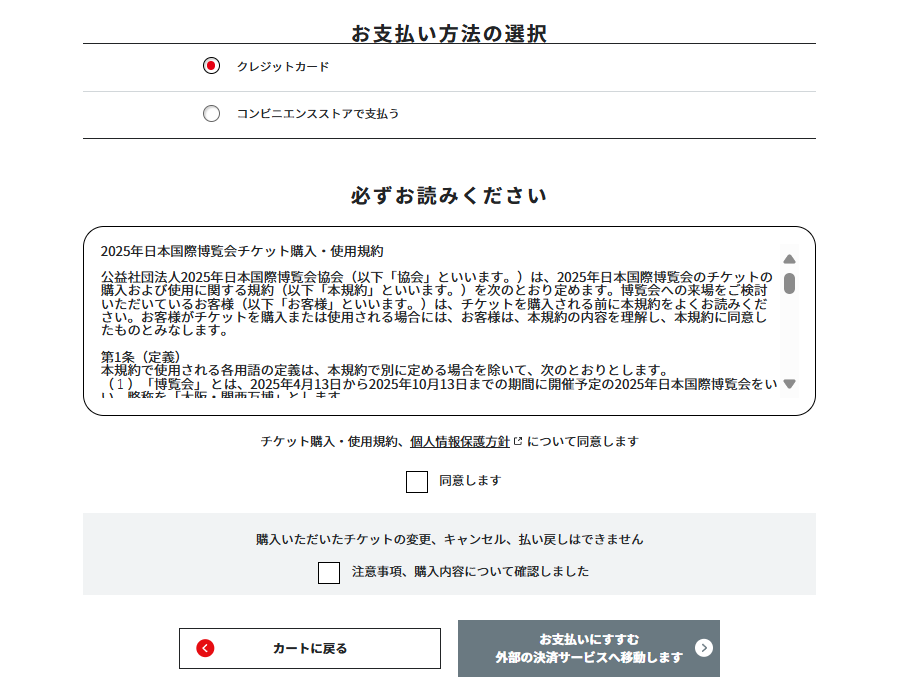Screen dimensions: 920x697
Task: Tick 注意事項、購入内容について確認しました checkbox
Action: (x=329, y=573)
